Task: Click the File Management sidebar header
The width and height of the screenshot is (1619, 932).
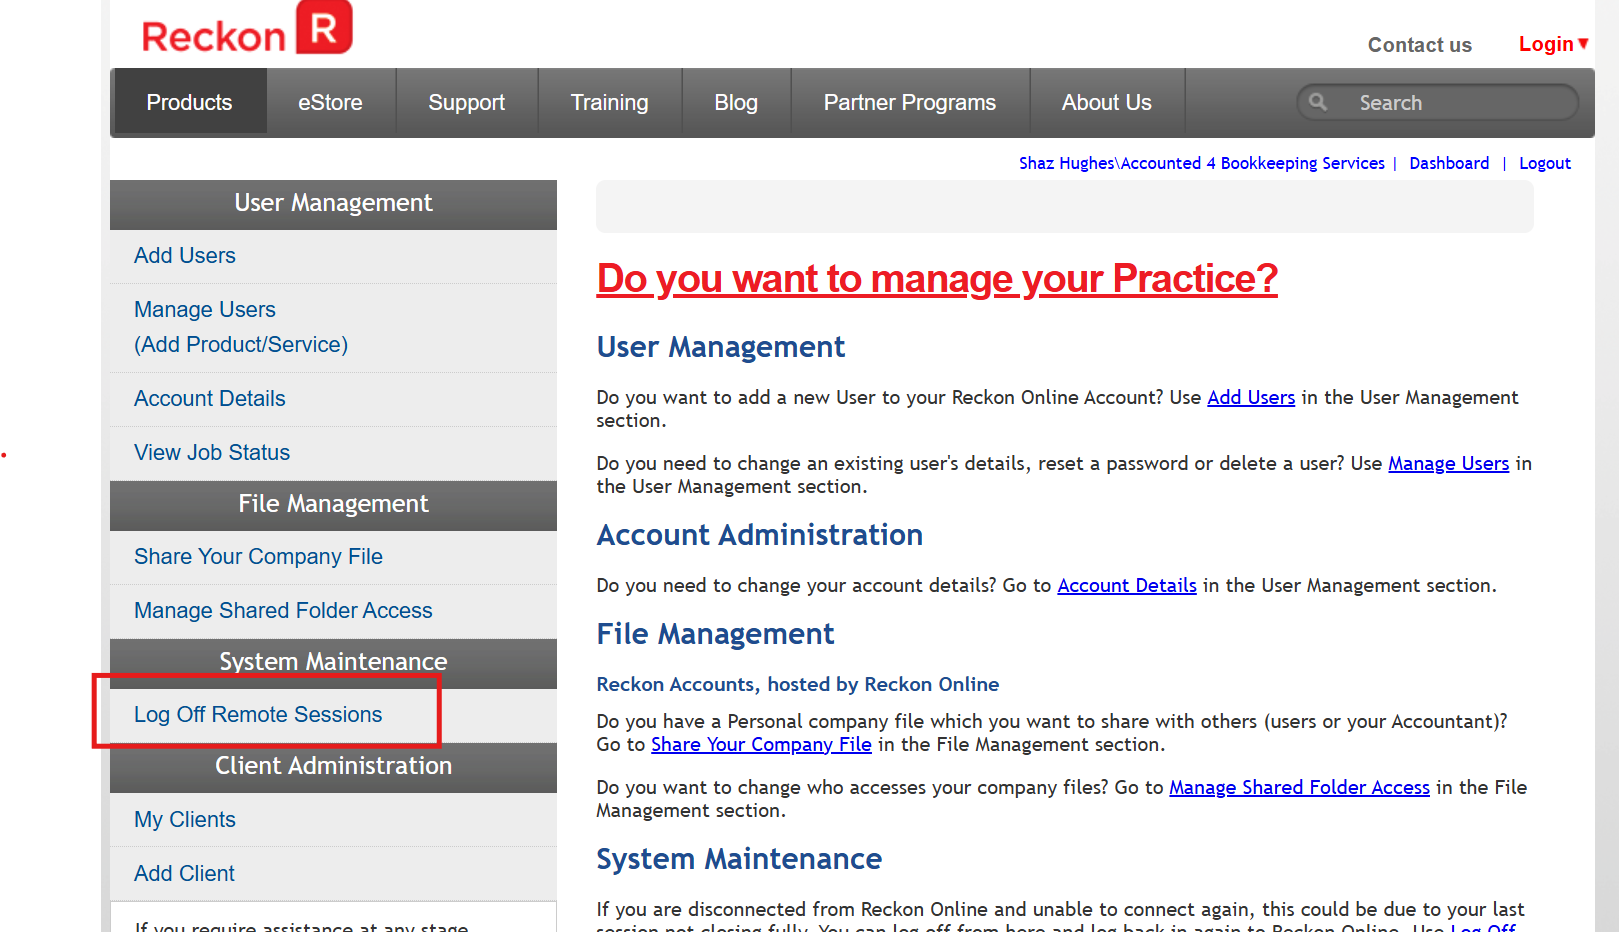Action: pos(333,505)
